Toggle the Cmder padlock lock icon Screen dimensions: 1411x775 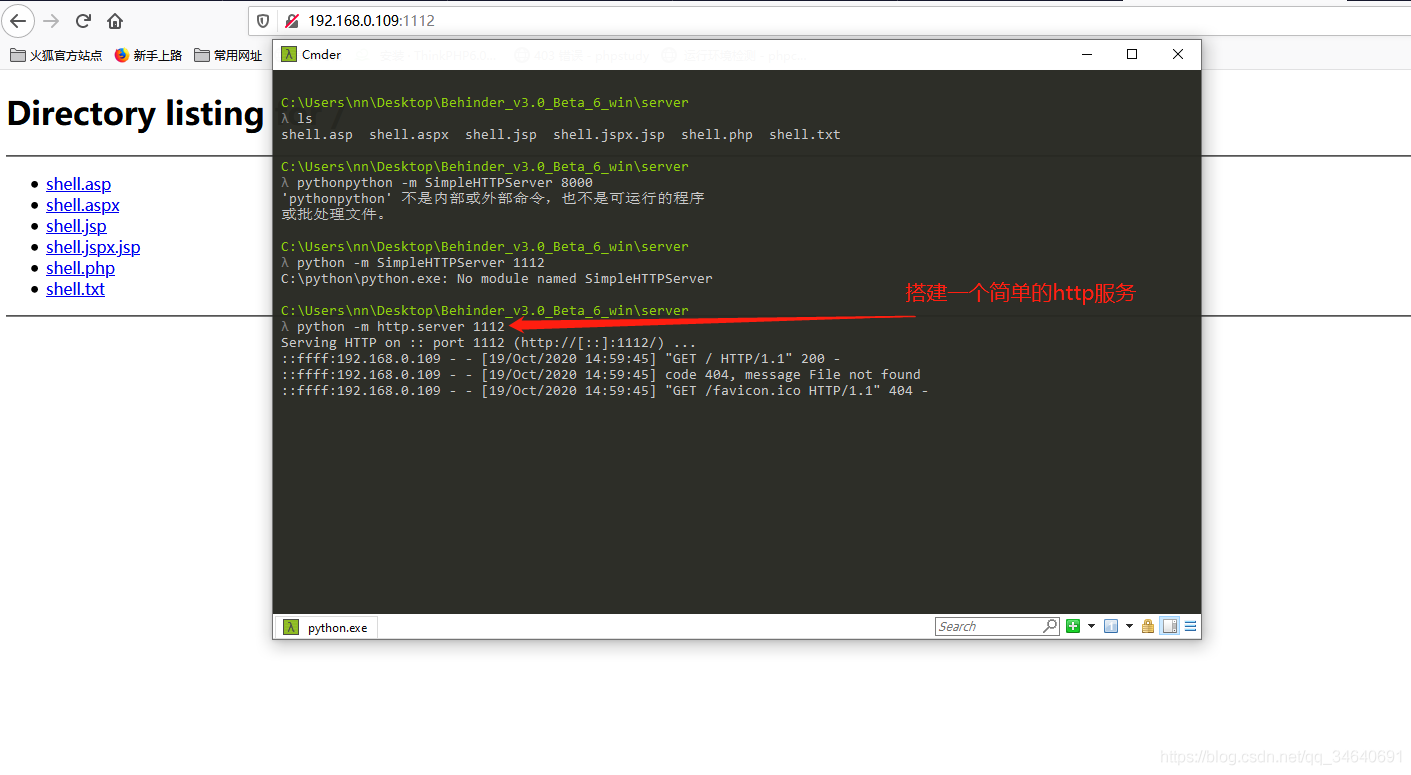pos(1148,627)
